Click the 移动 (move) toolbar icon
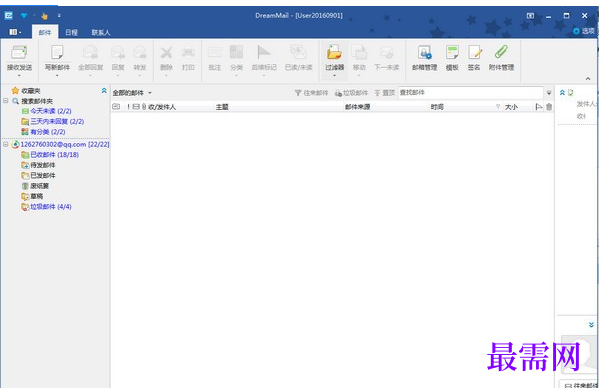The width and height of the screenshot is (599, 388). 359,52
